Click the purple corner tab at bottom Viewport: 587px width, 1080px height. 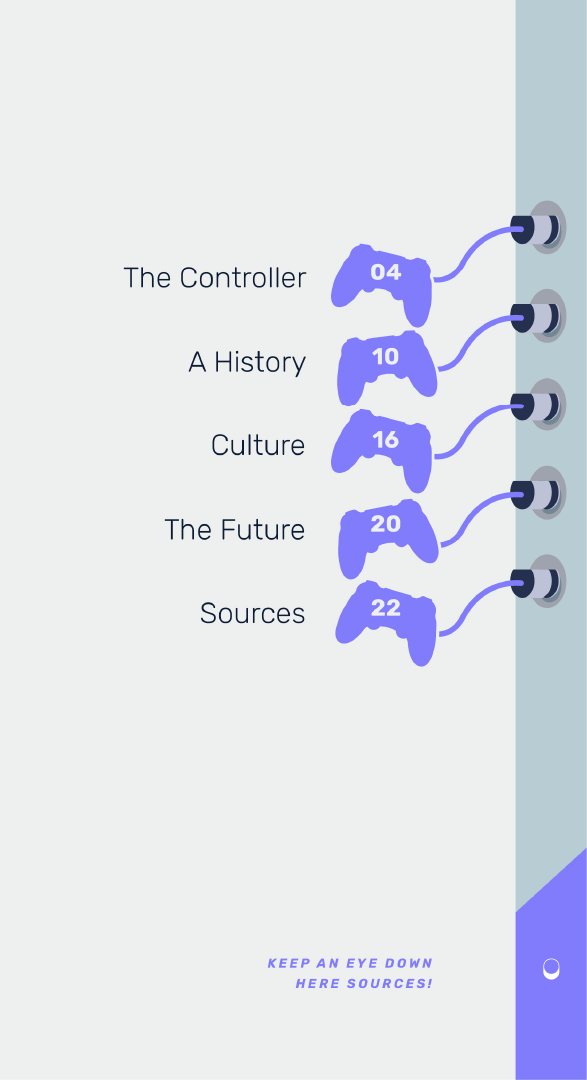pyautogui.click(x=551, y=964)
